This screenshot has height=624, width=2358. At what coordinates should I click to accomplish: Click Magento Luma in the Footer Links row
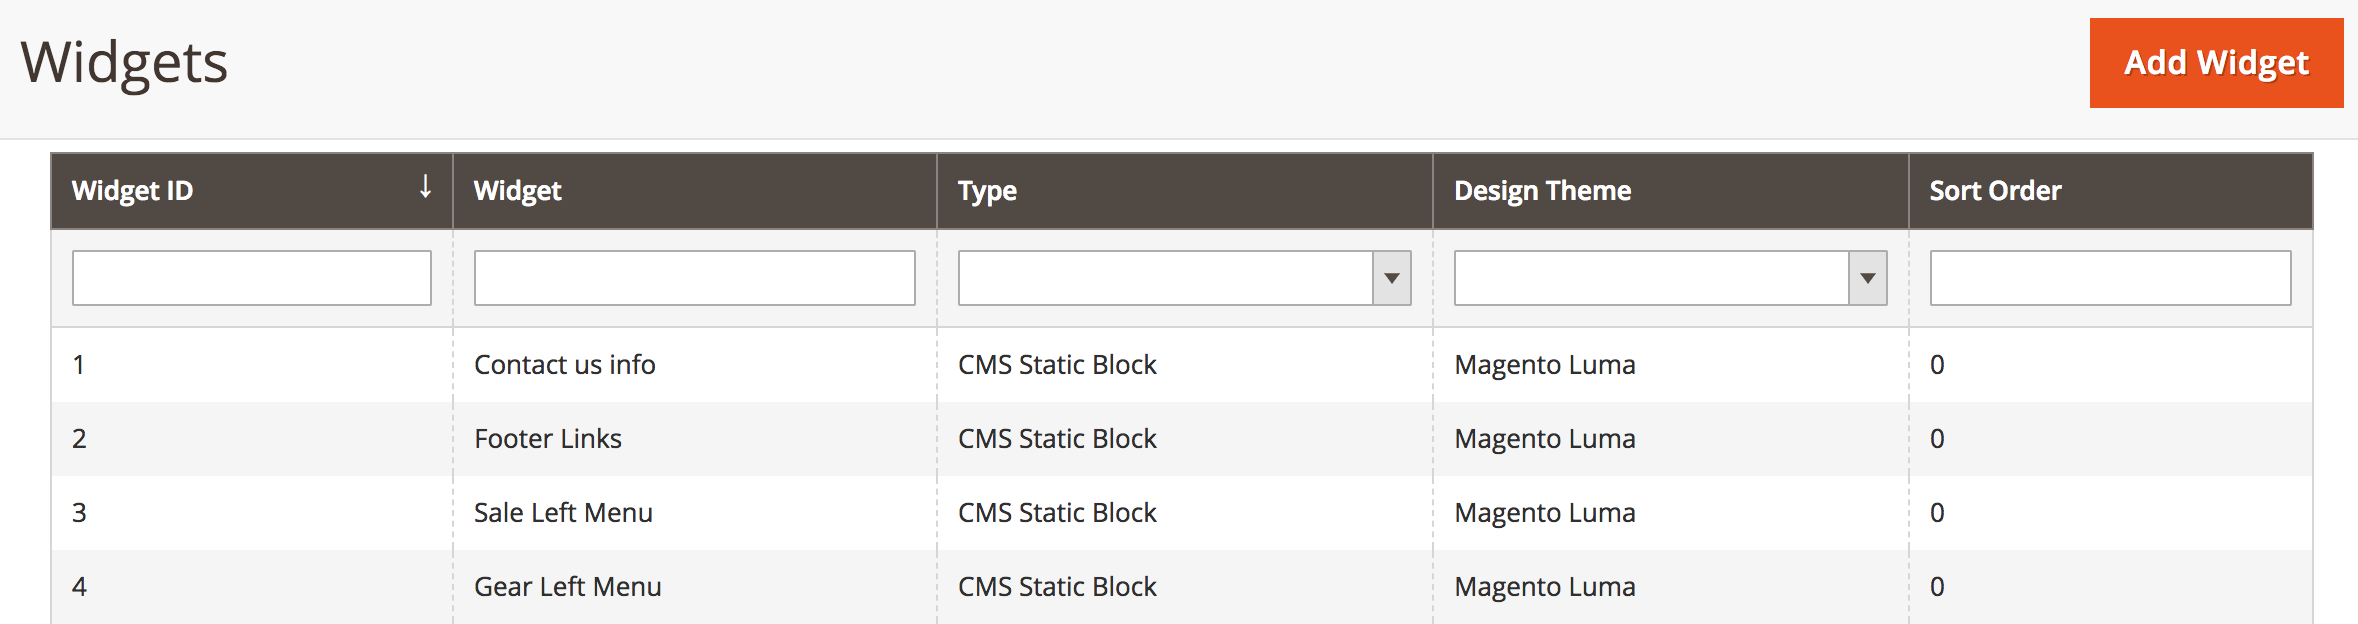click(1544, 439)
